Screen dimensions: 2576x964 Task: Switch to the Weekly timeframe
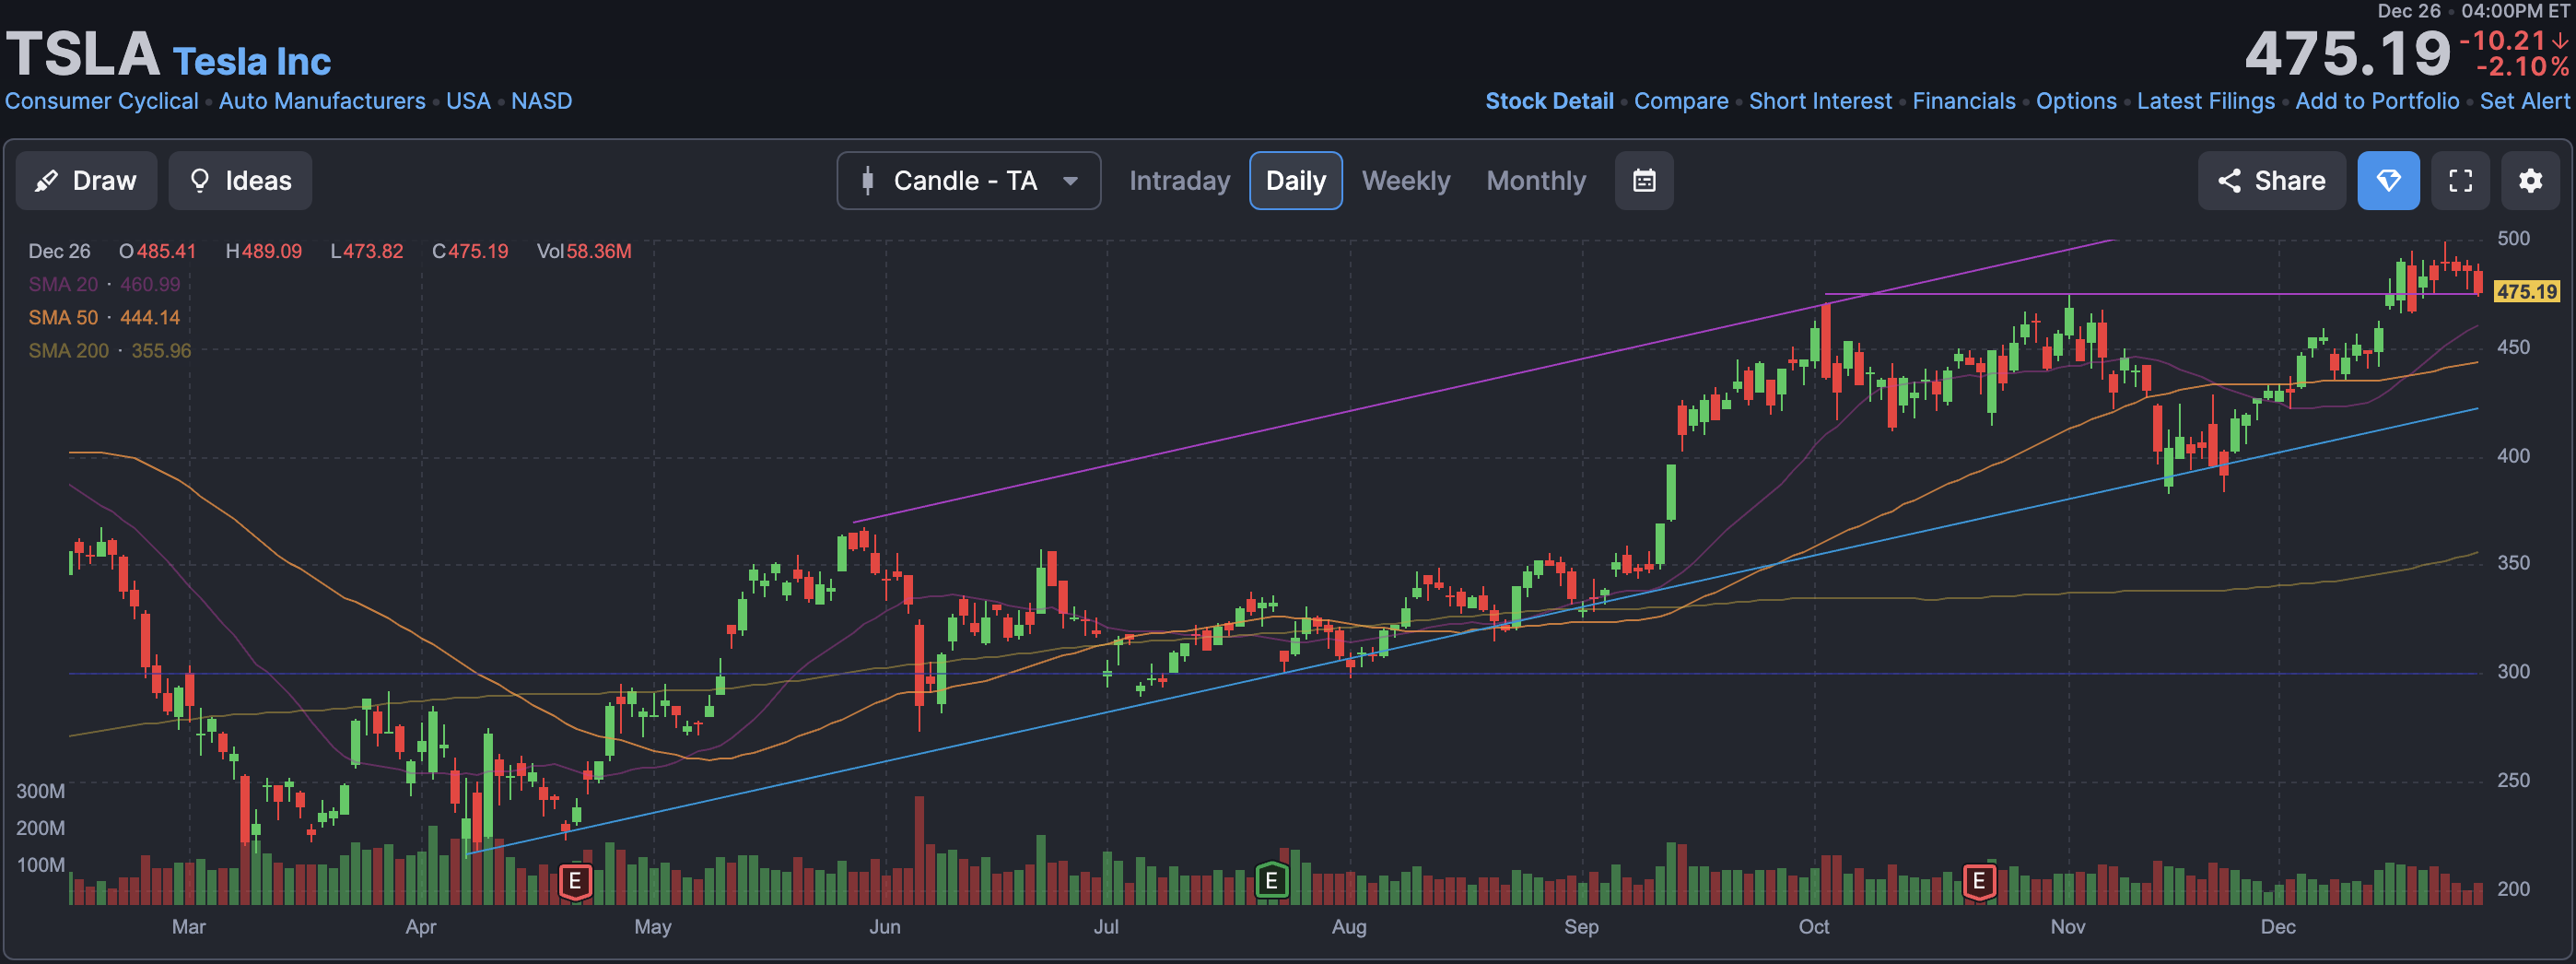(1405, 181)
